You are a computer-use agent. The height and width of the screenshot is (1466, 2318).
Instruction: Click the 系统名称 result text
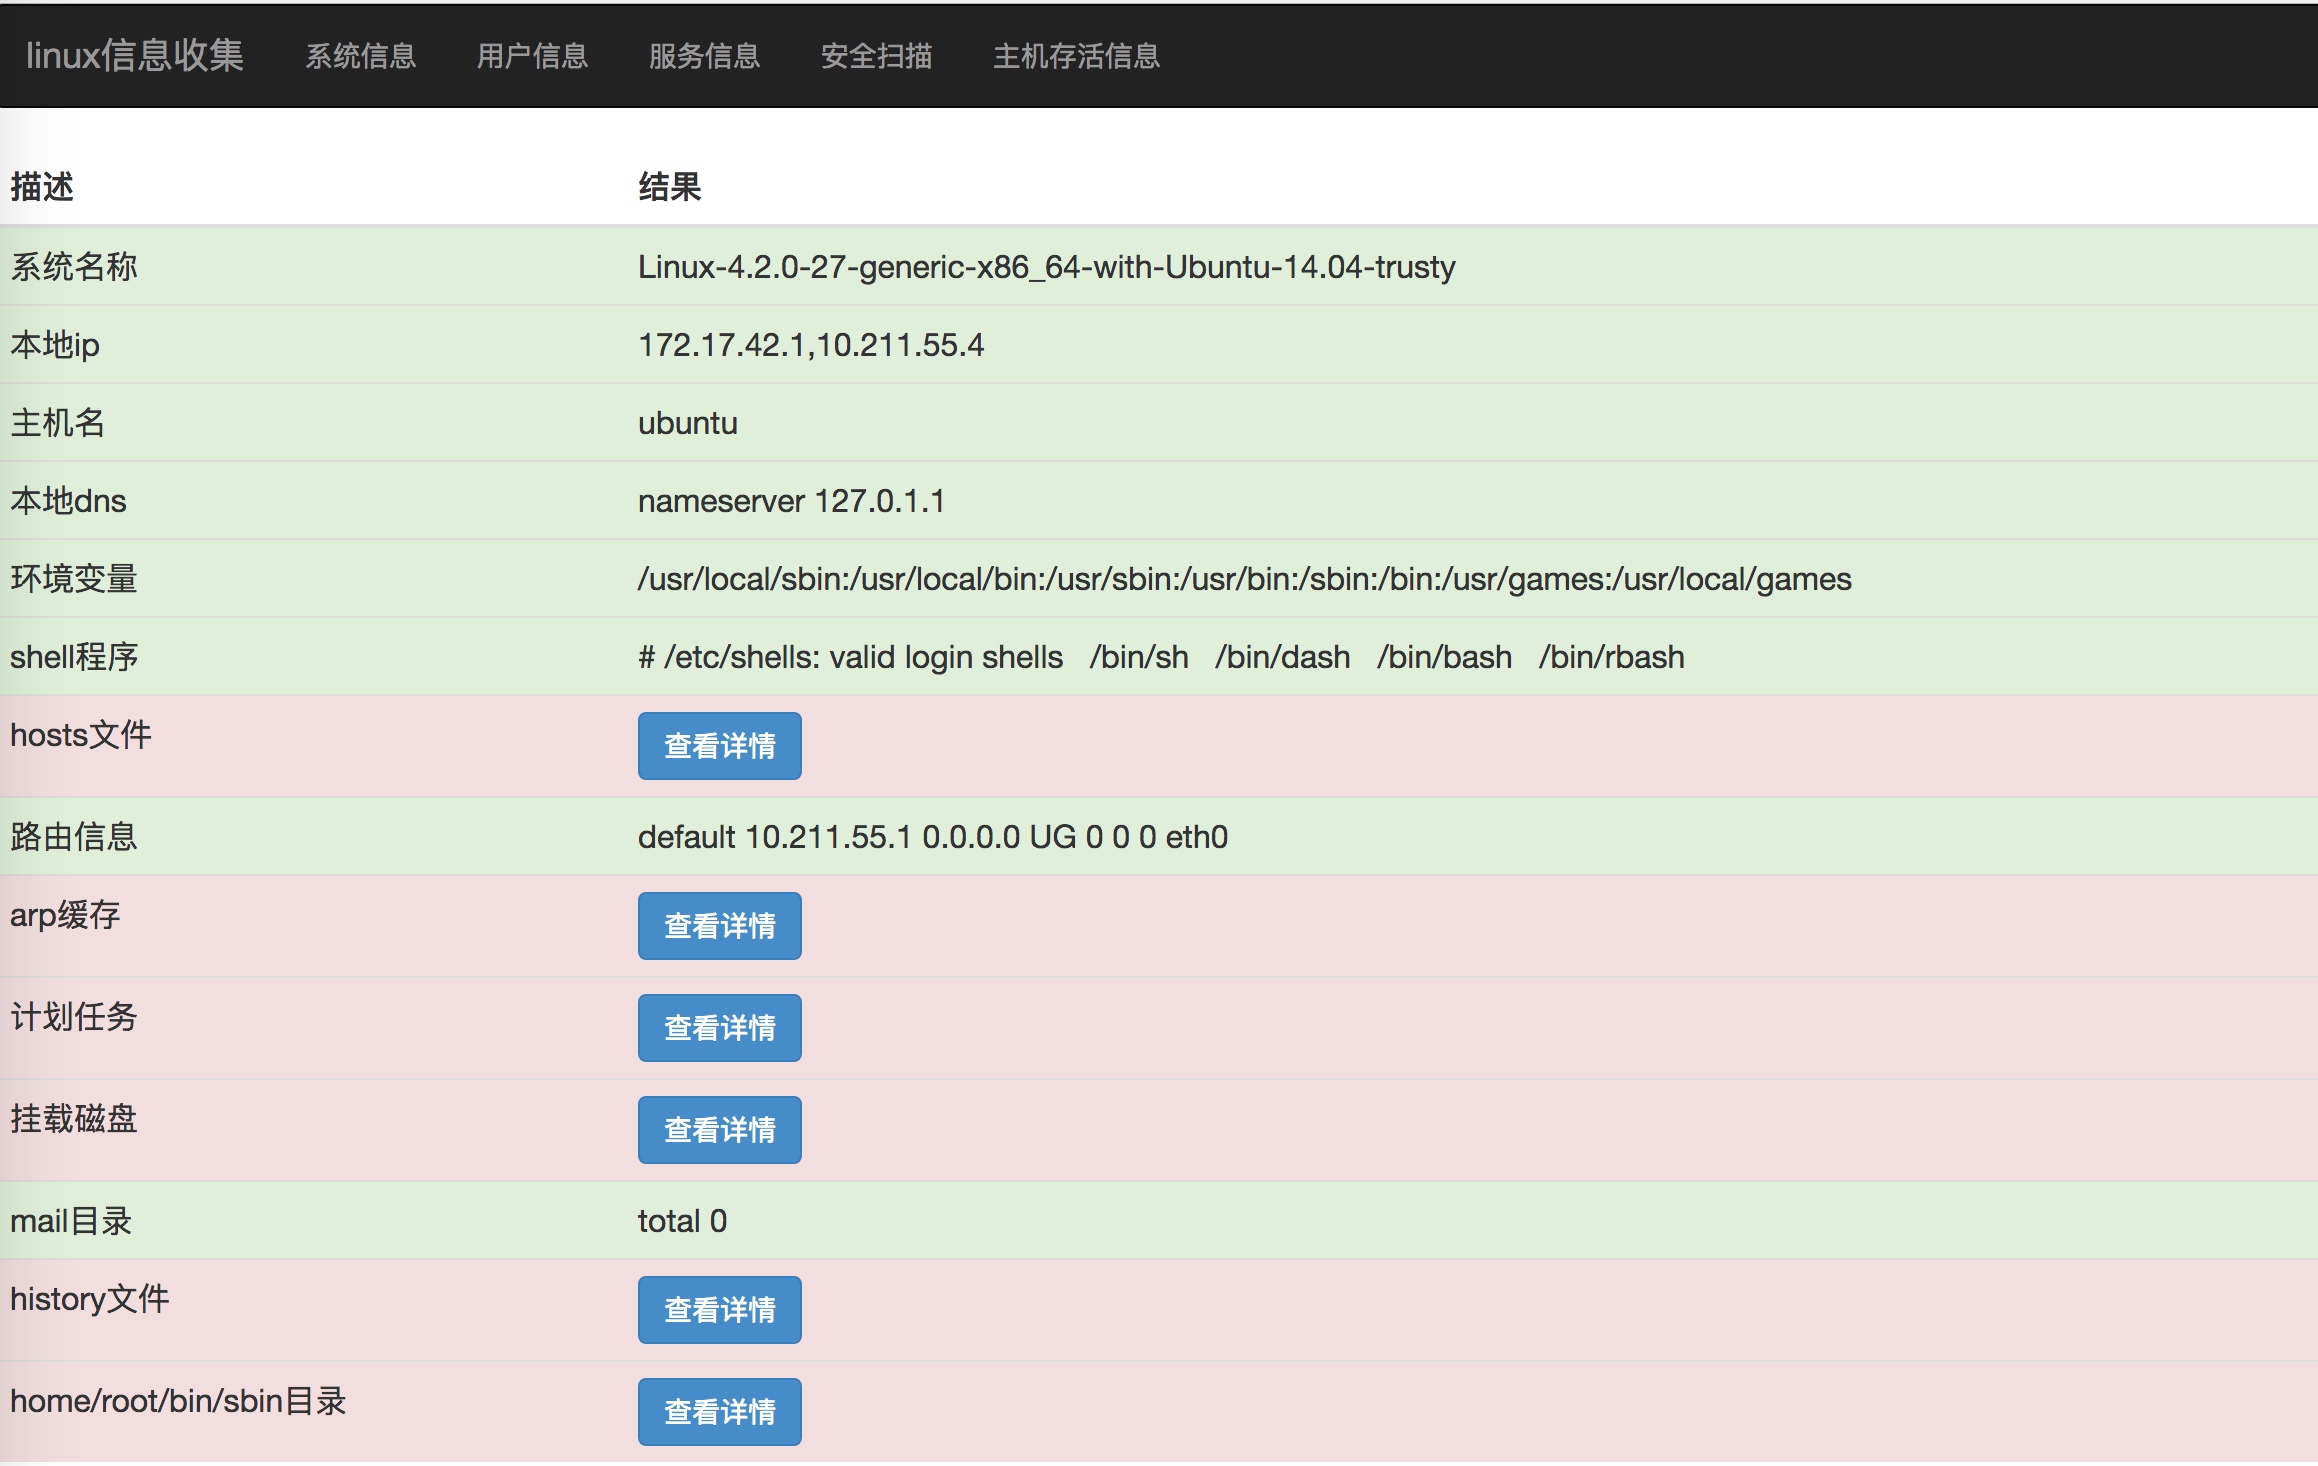[1046, 267]
